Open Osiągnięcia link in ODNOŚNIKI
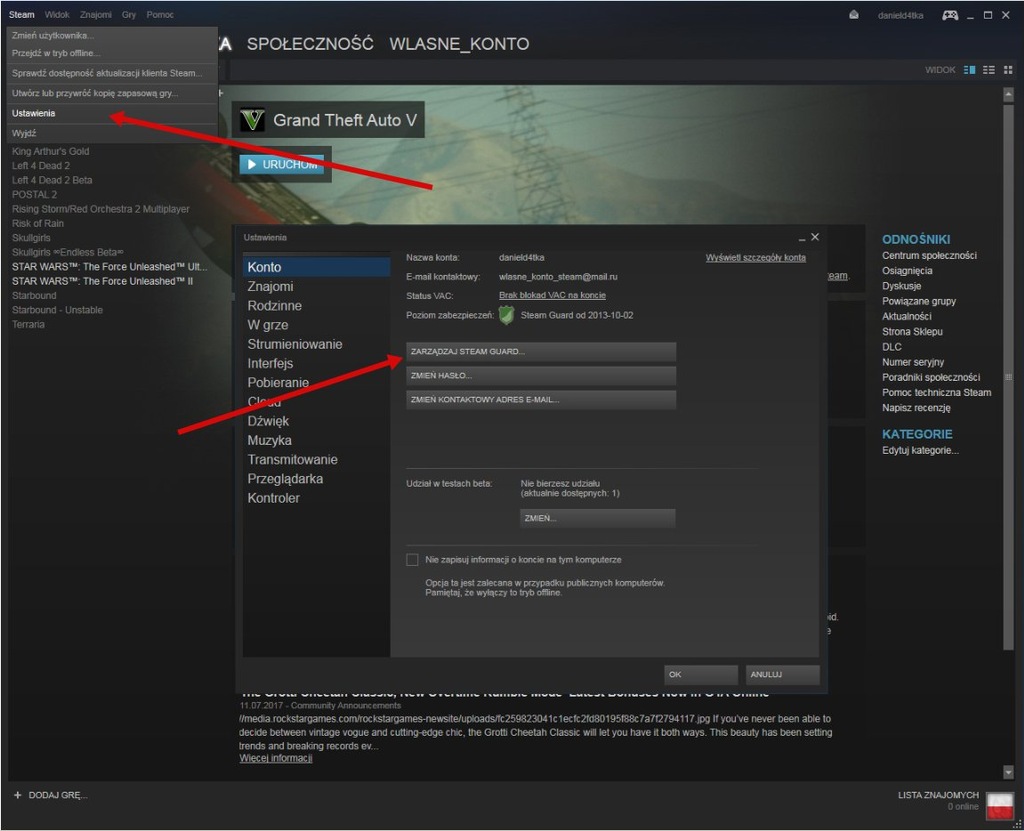The image size is (1024, 831). pyautogui.click(x=907, y=270)
